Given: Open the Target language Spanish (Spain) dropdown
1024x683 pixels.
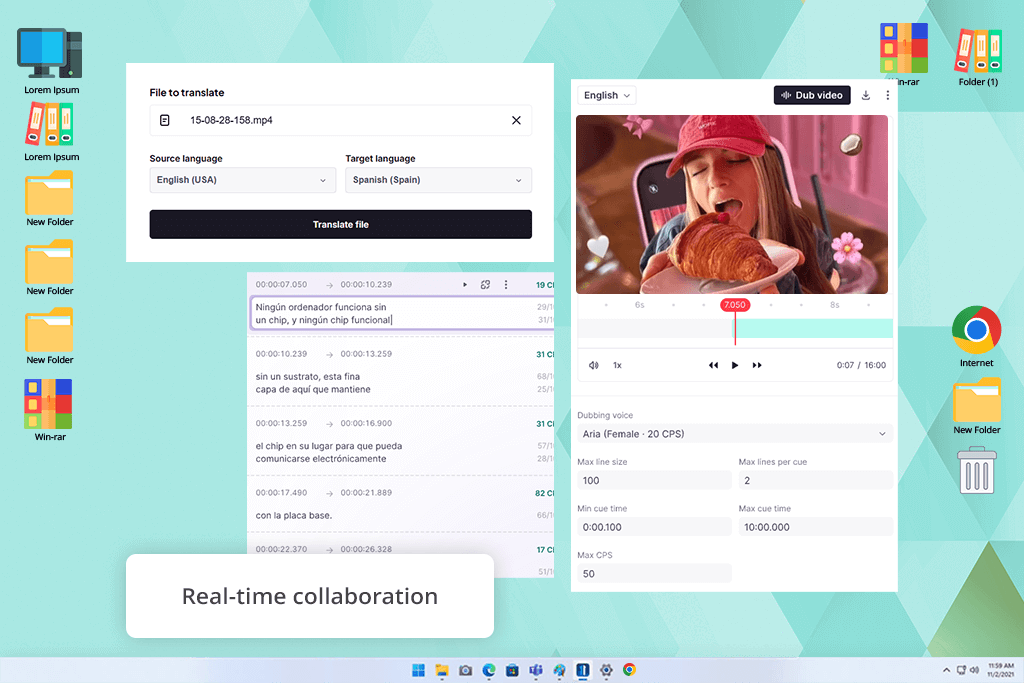Looking at the screenshot, I should 438,180.
